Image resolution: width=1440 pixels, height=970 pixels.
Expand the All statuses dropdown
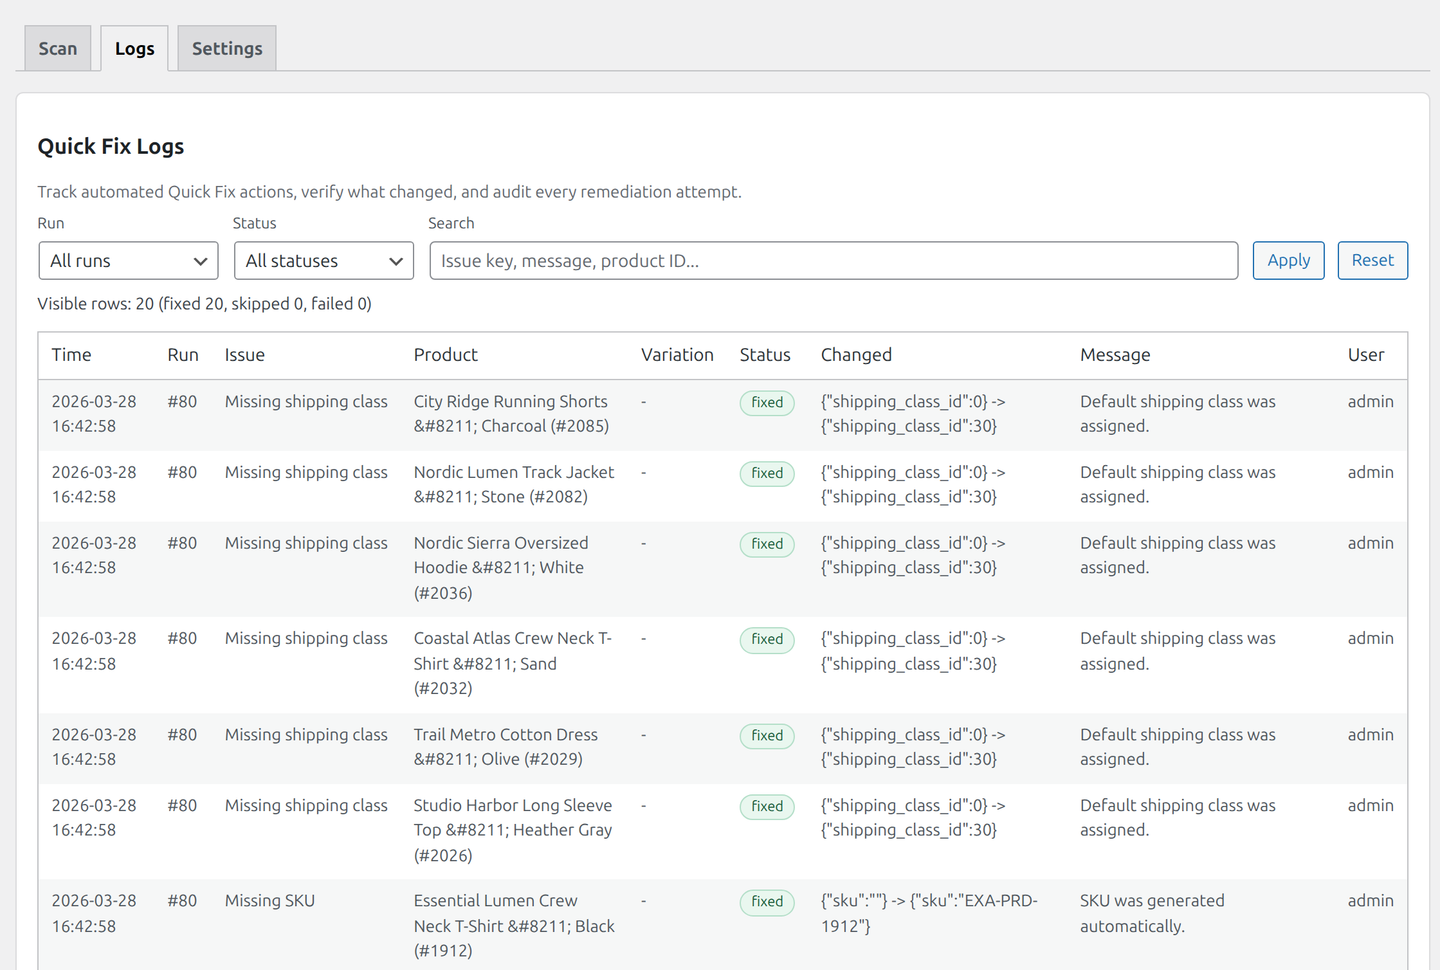(323, 261)
